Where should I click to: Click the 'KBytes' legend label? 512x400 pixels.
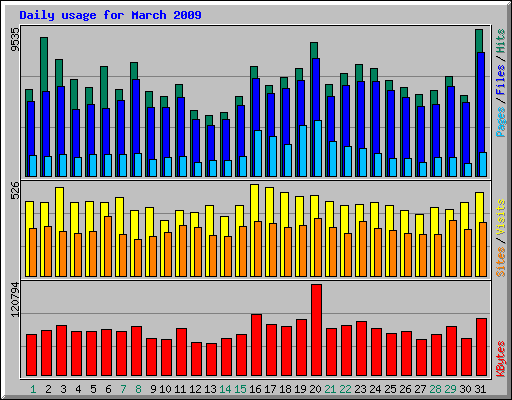click(500, 359)
